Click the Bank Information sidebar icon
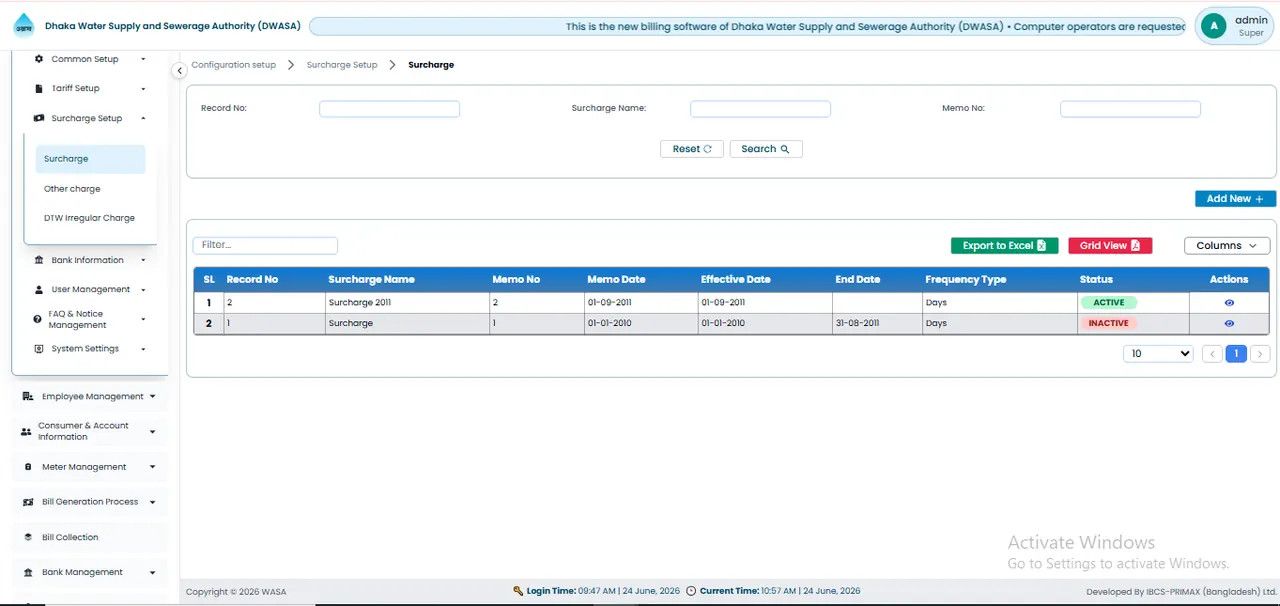This screenshot has height=606, width=1280. (x=39, y=260)
